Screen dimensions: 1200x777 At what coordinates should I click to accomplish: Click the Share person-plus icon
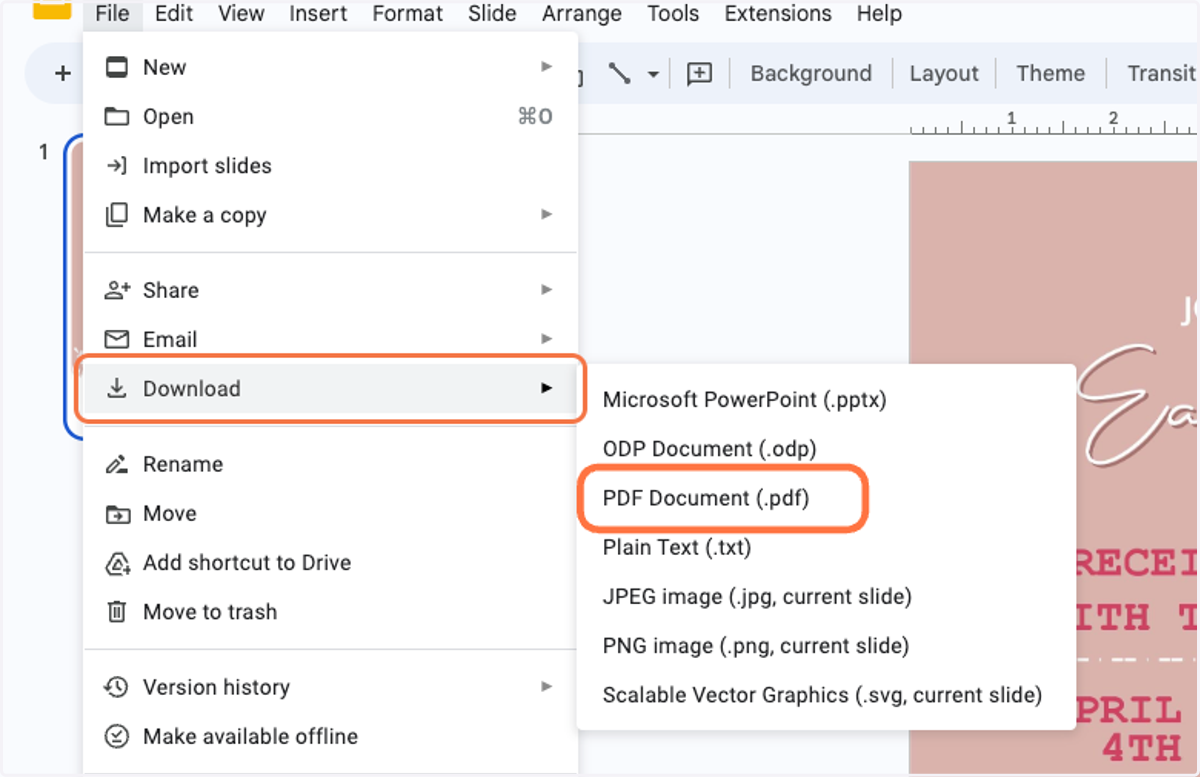tap(117, 290)
